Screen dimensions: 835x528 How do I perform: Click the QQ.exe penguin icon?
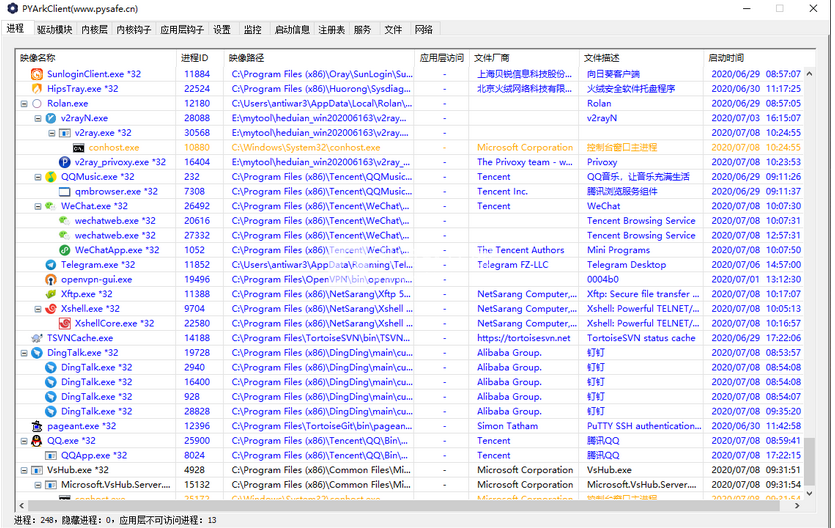click(37, 441)
